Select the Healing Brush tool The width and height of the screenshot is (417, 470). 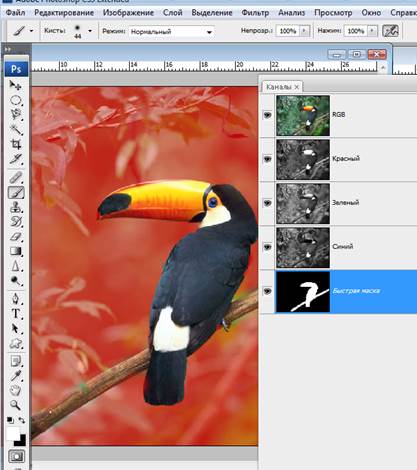click(15, 177)
